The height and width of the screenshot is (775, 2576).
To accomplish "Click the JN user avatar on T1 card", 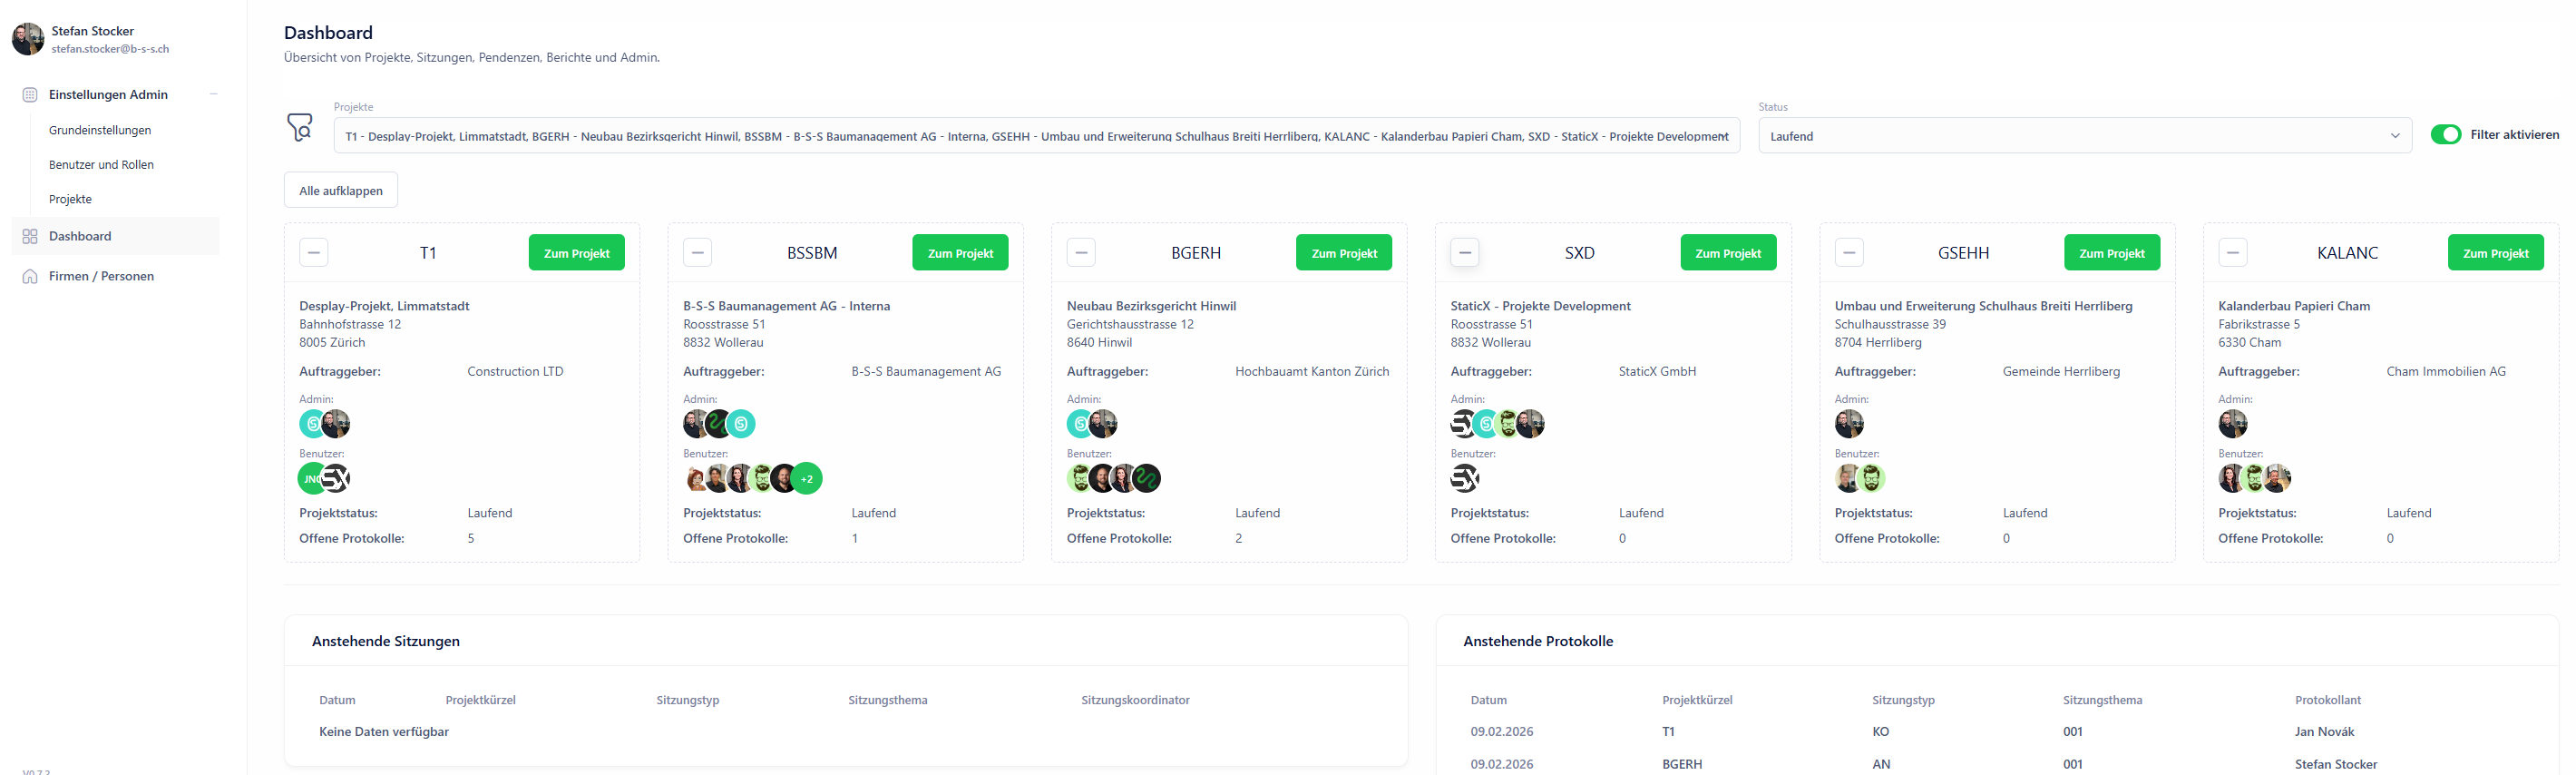I will pos(309,479).
